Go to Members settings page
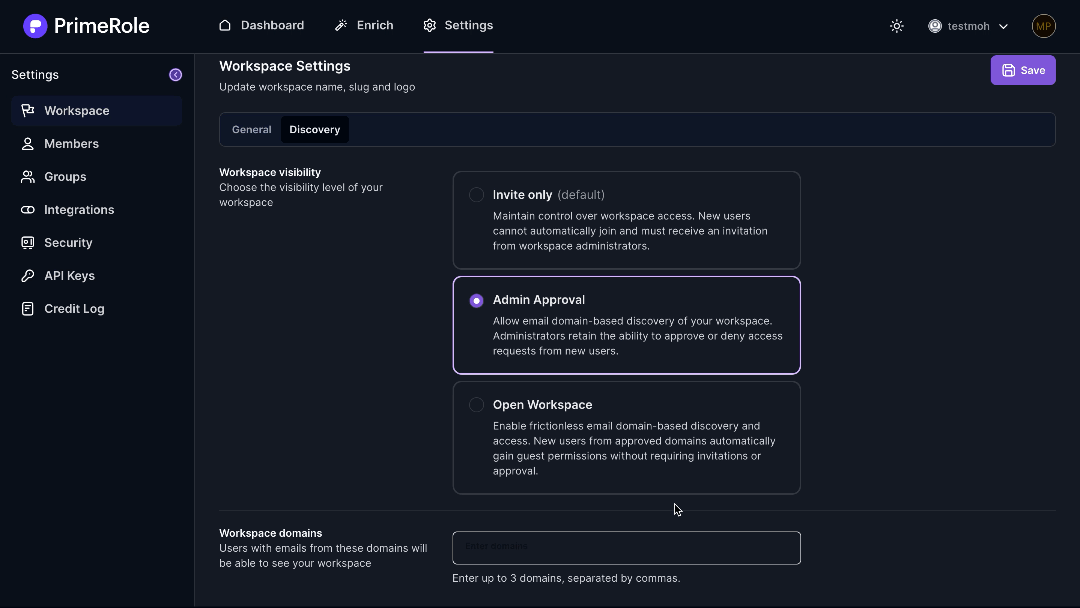The height and width of the screenshot is (608, 1080). coord(96,144)
